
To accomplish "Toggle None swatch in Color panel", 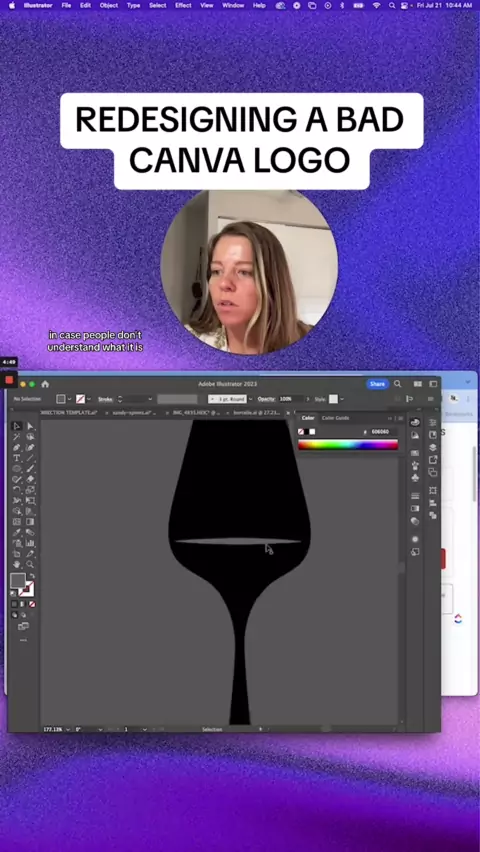I will (301, 431).
